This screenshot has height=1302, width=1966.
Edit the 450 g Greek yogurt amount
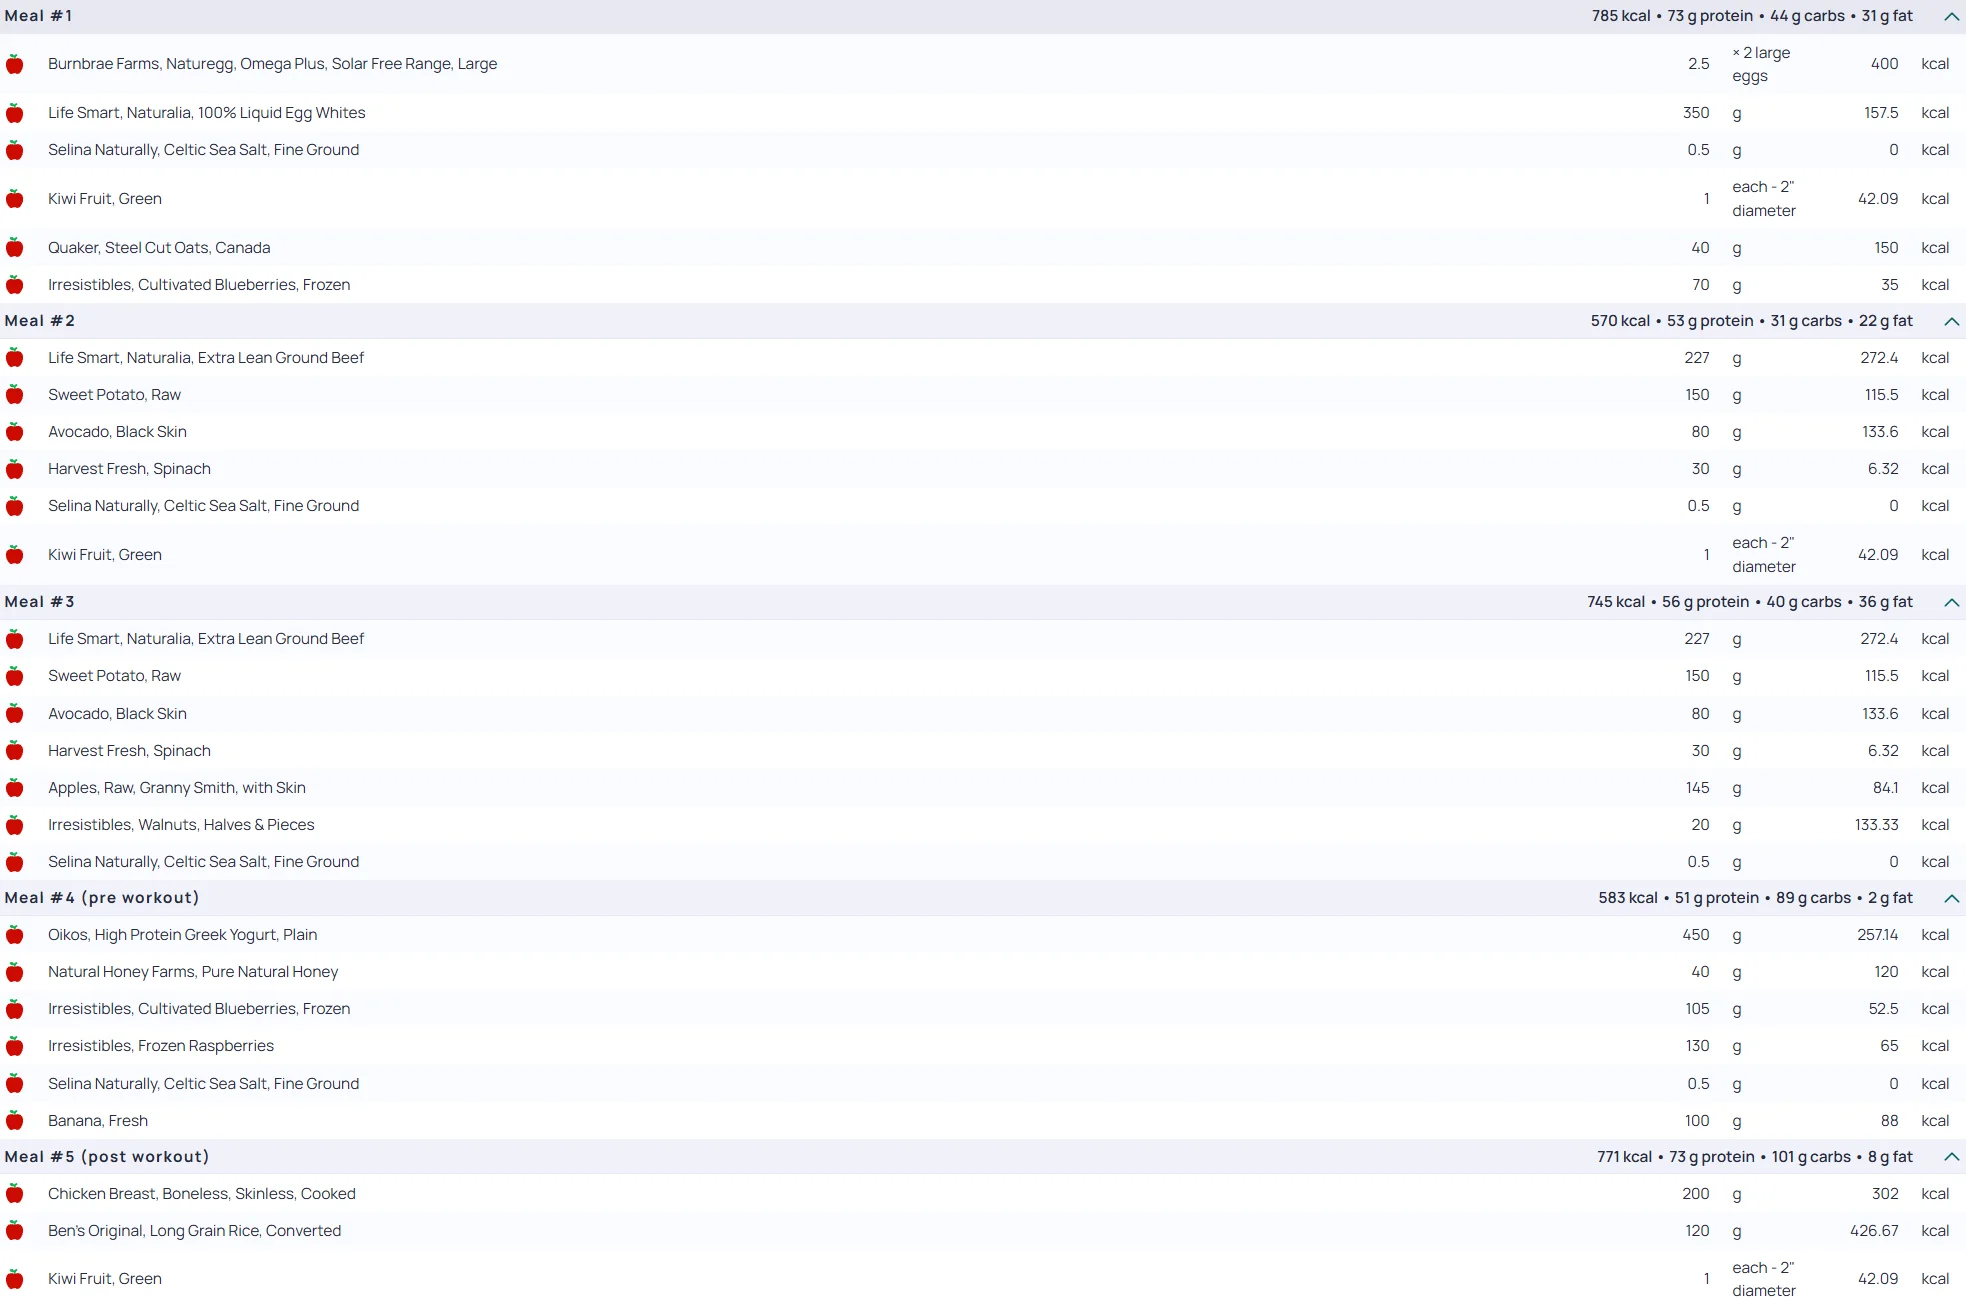1696,935
